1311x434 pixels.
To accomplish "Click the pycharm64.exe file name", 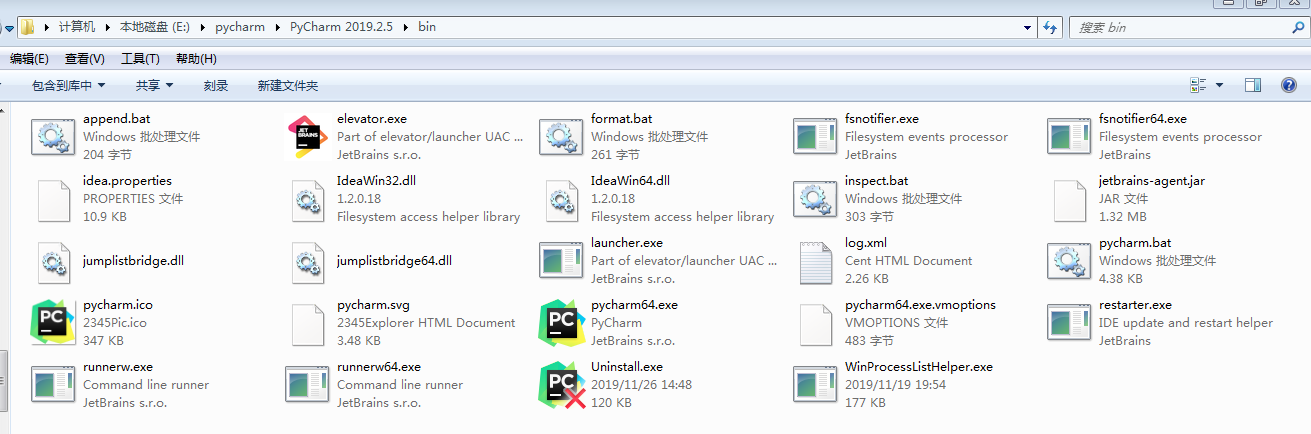I will click(x=634, y=305).
